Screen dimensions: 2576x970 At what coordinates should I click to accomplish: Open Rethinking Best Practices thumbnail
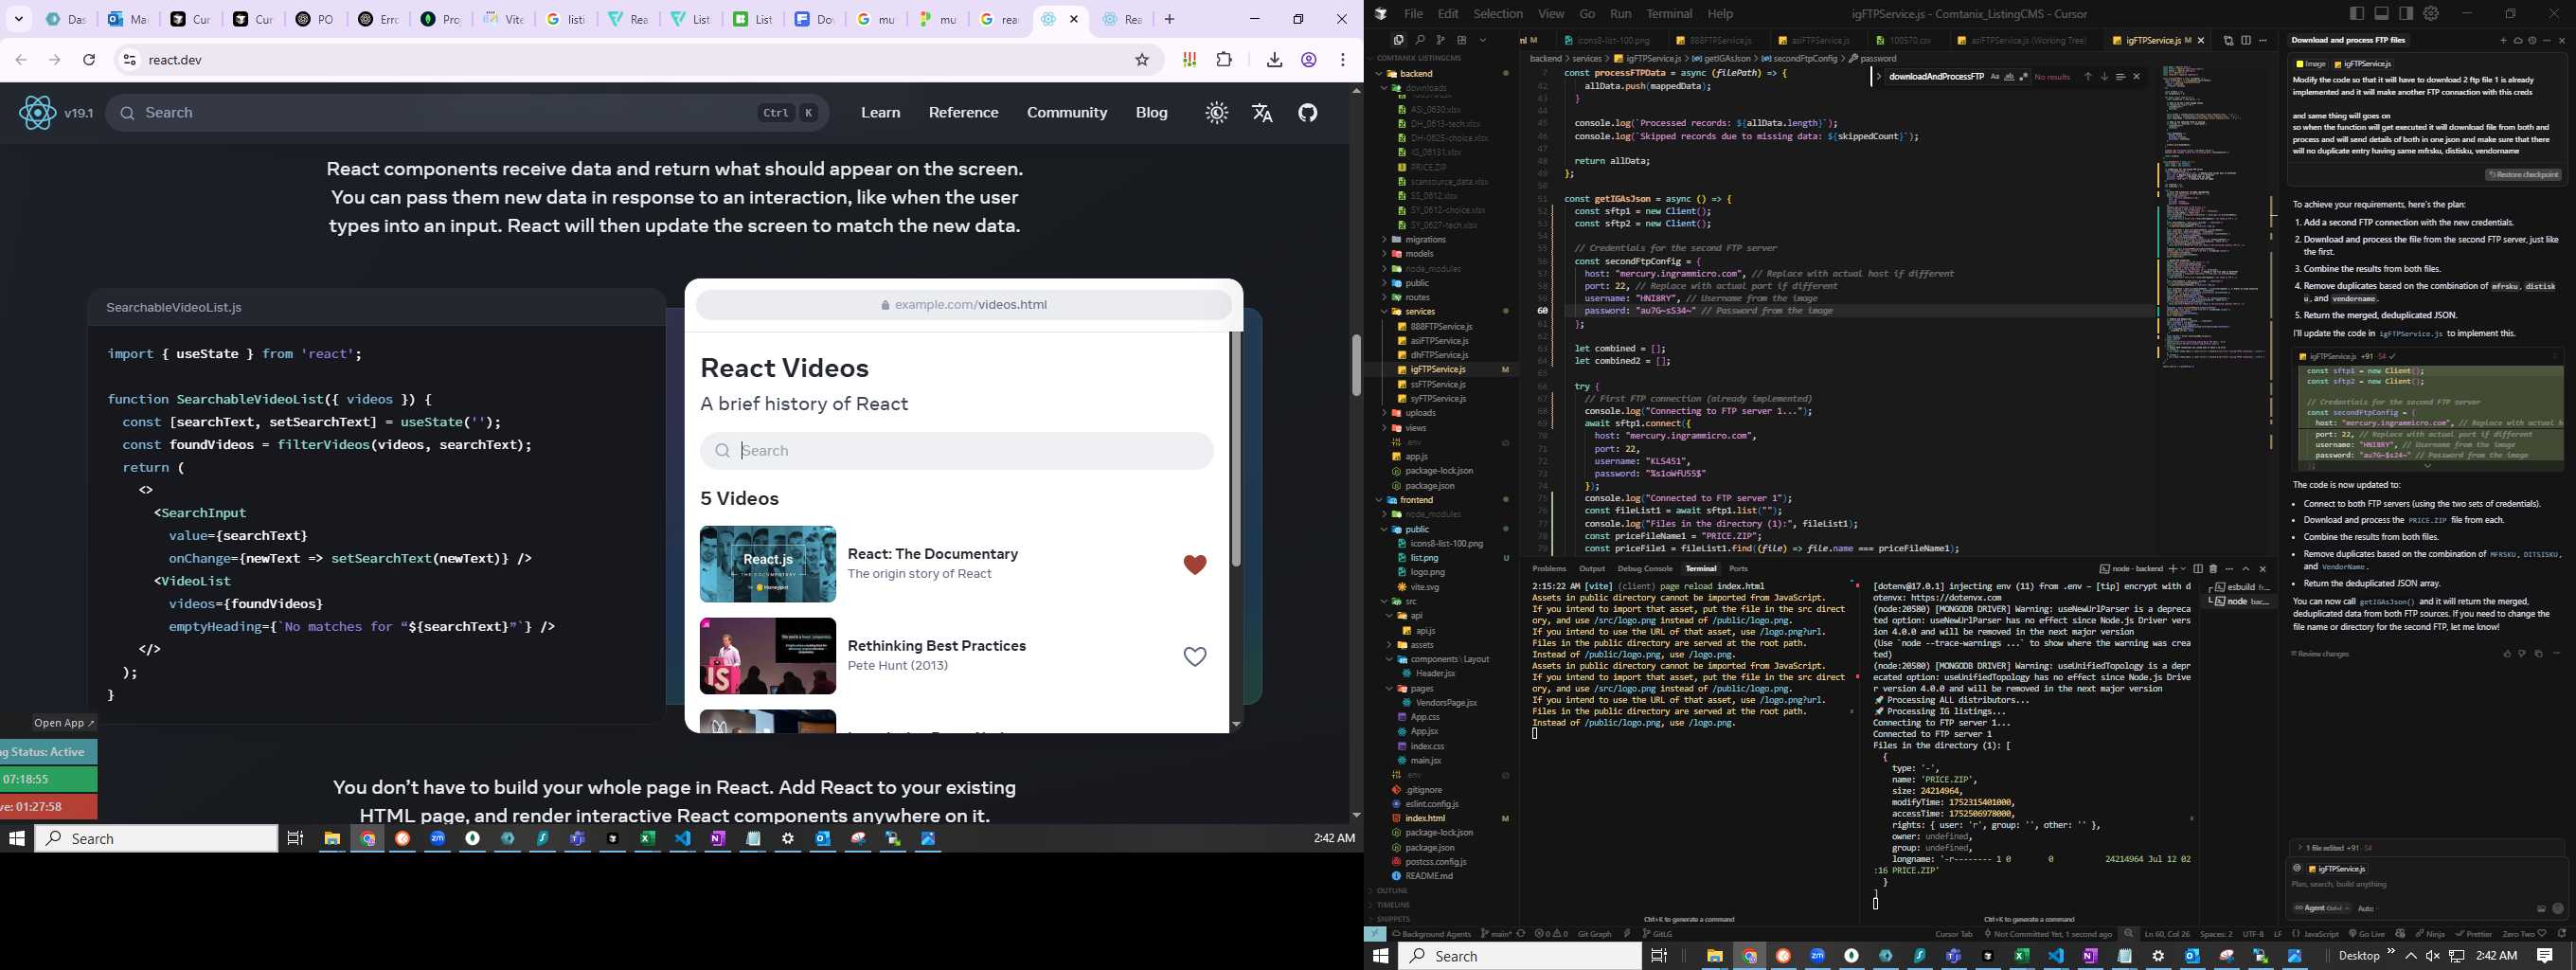click(x=768, y=656)
